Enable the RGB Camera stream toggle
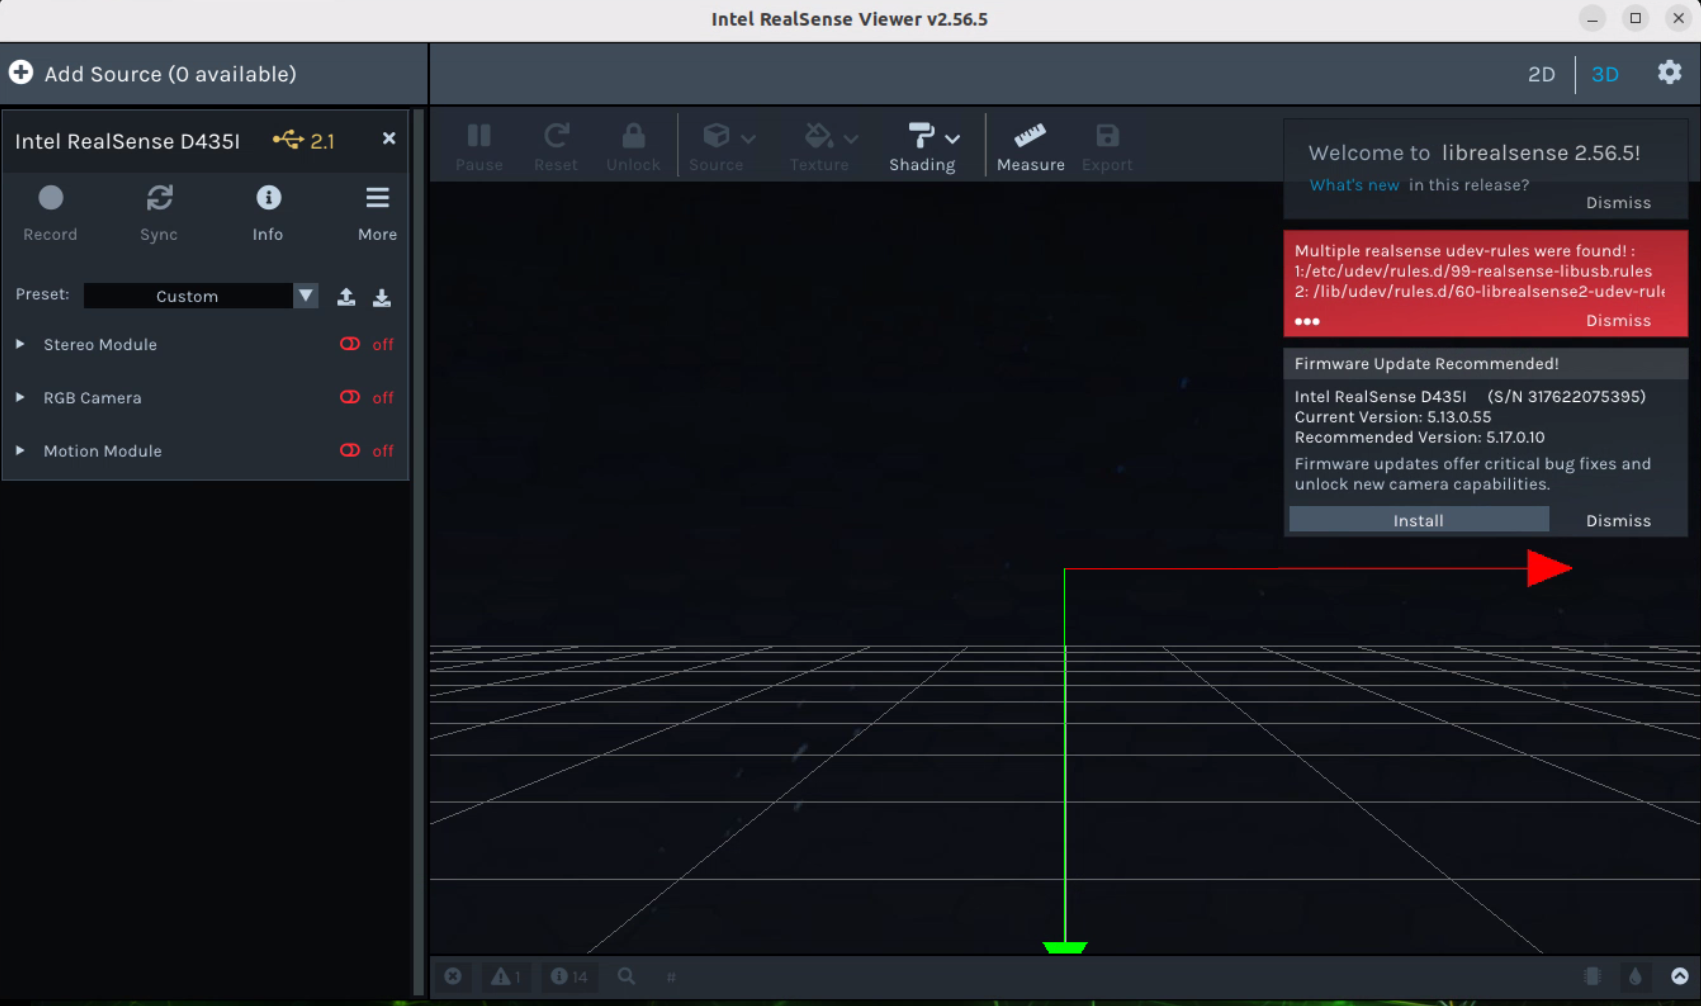 (350, 398)
